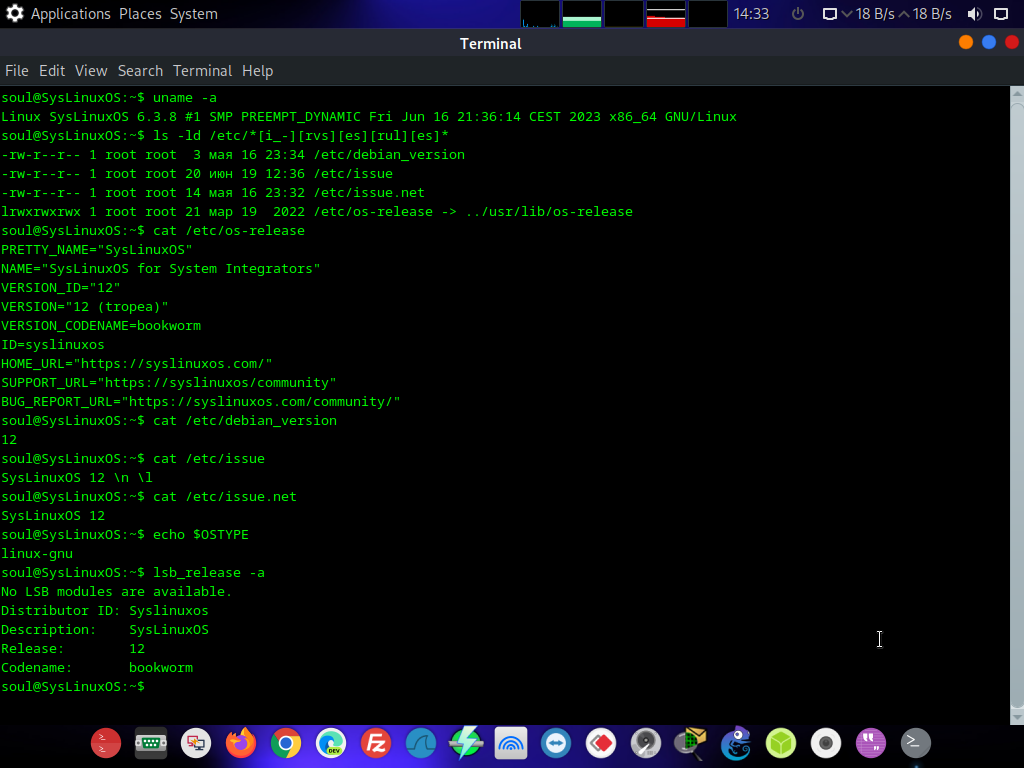
Task: Click the green lightning bolt dock icon
Action: [466, 743]
